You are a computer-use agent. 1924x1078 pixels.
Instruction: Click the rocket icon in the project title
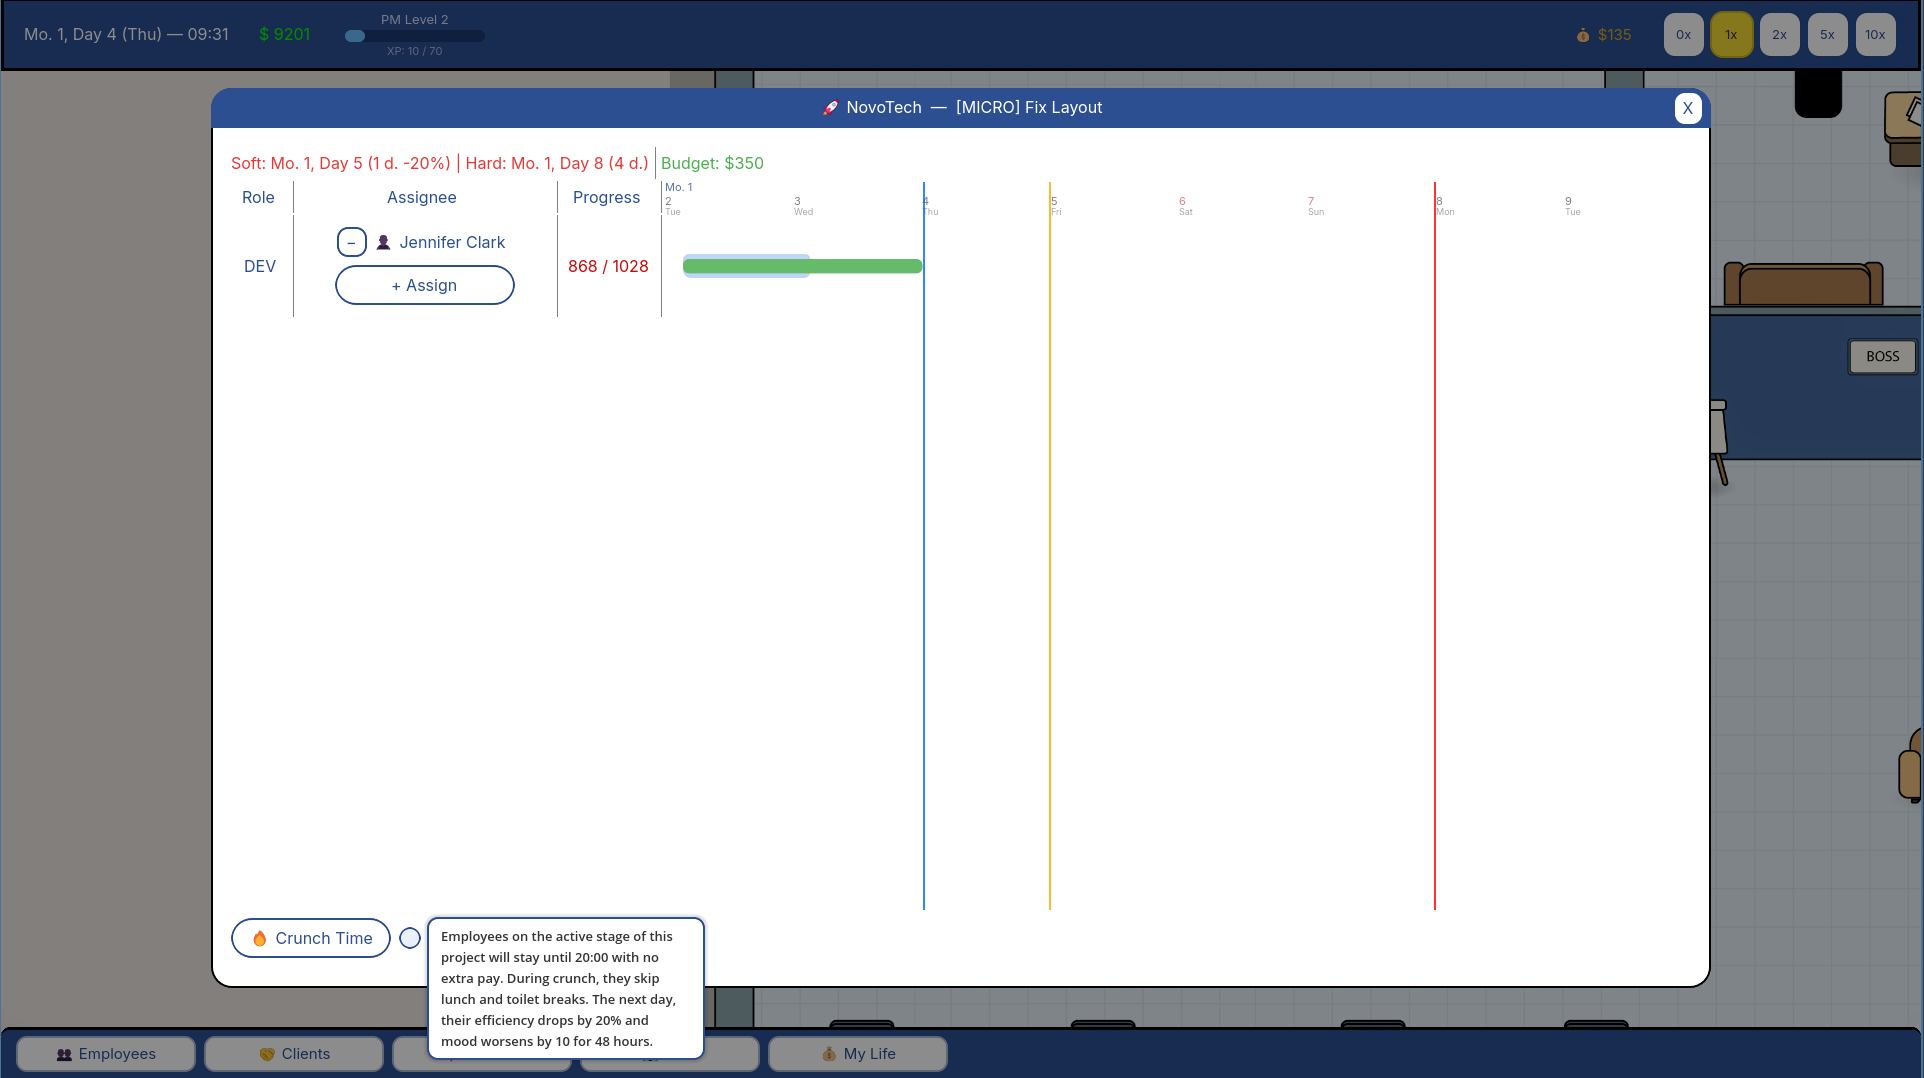(x=830, y=108)
